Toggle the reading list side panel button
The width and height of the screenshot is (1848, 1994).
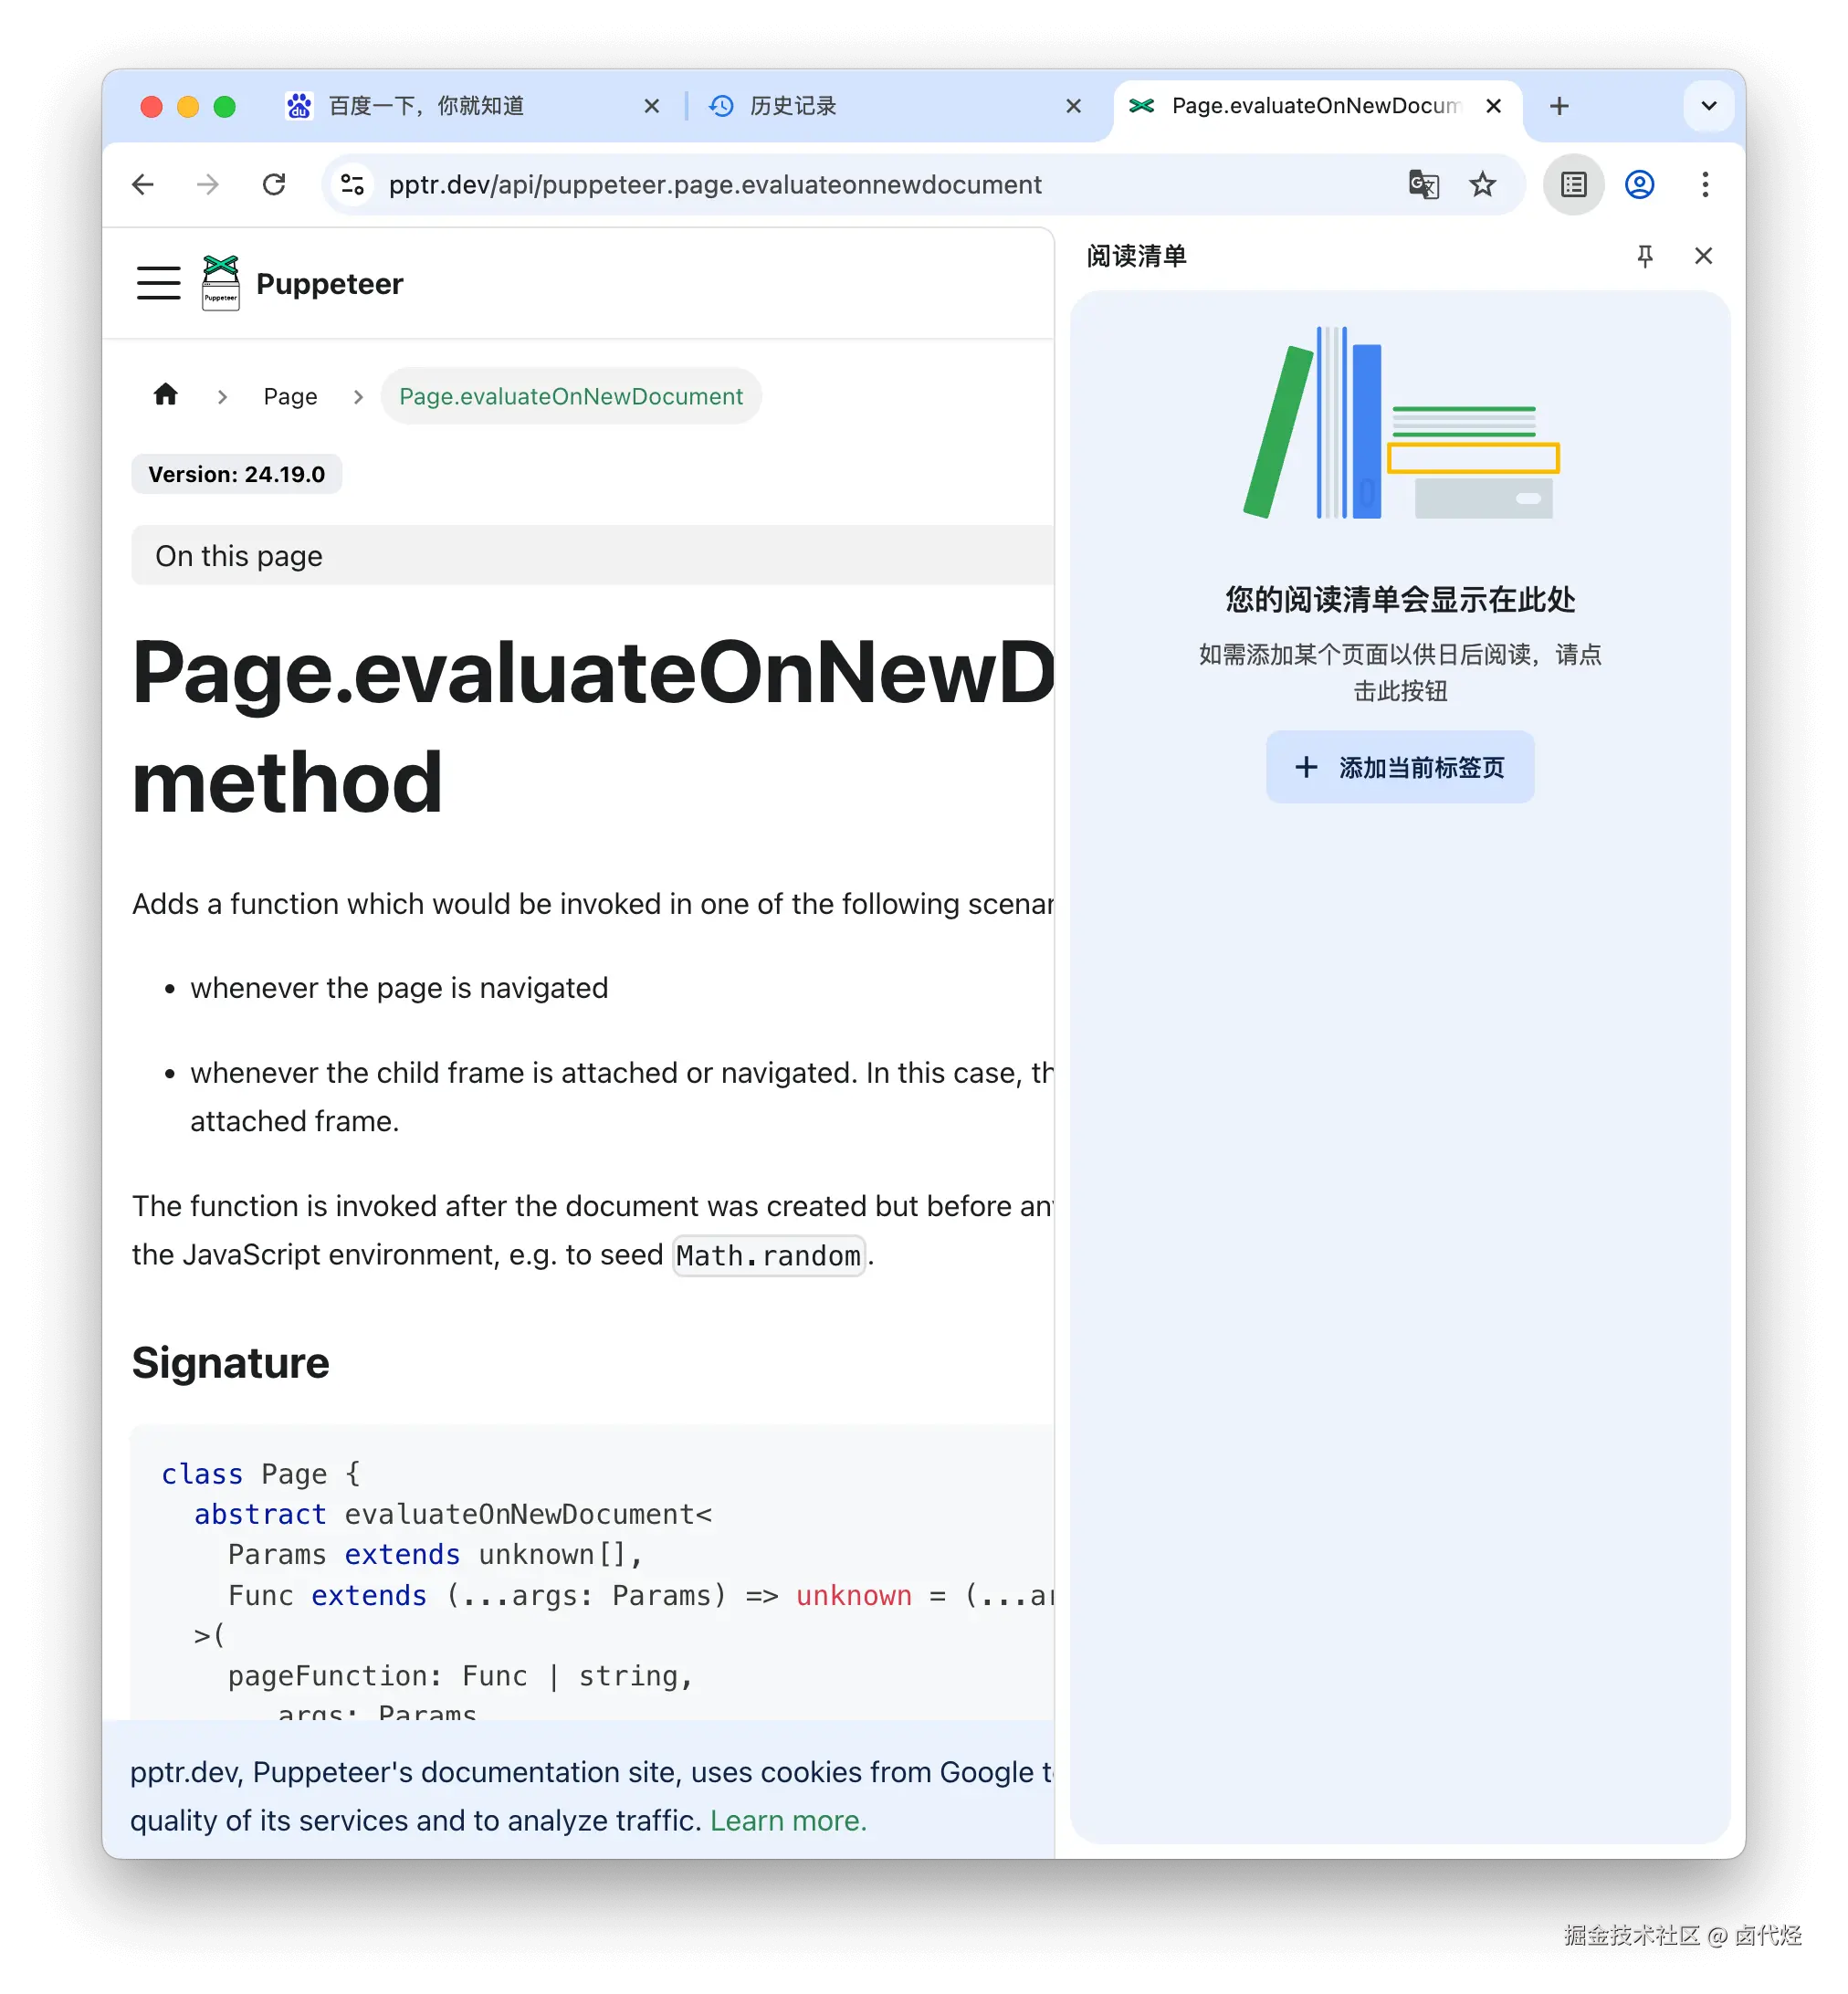(1573, 185)
